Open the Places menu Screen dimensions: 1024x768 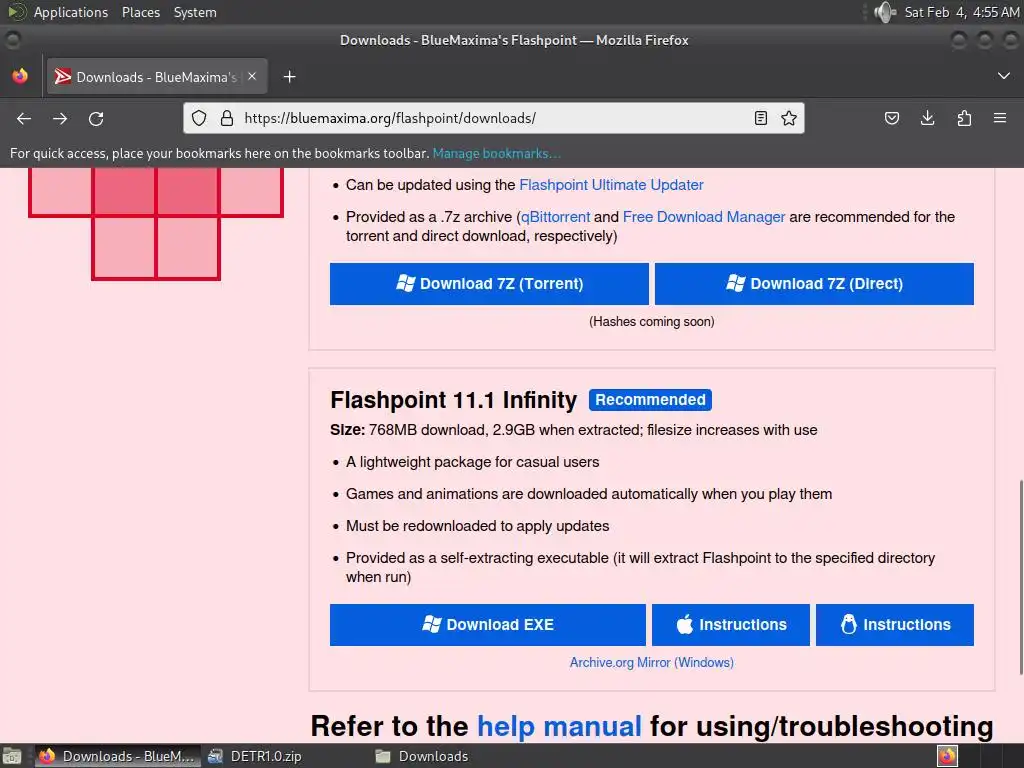(141, 12)
